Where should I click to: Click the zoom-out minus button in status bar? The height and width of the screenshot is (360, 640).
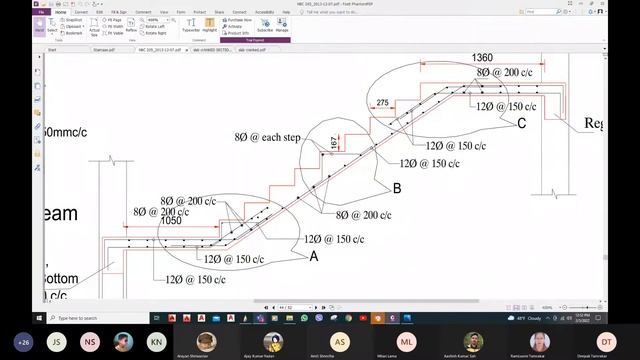coord(564,307)
